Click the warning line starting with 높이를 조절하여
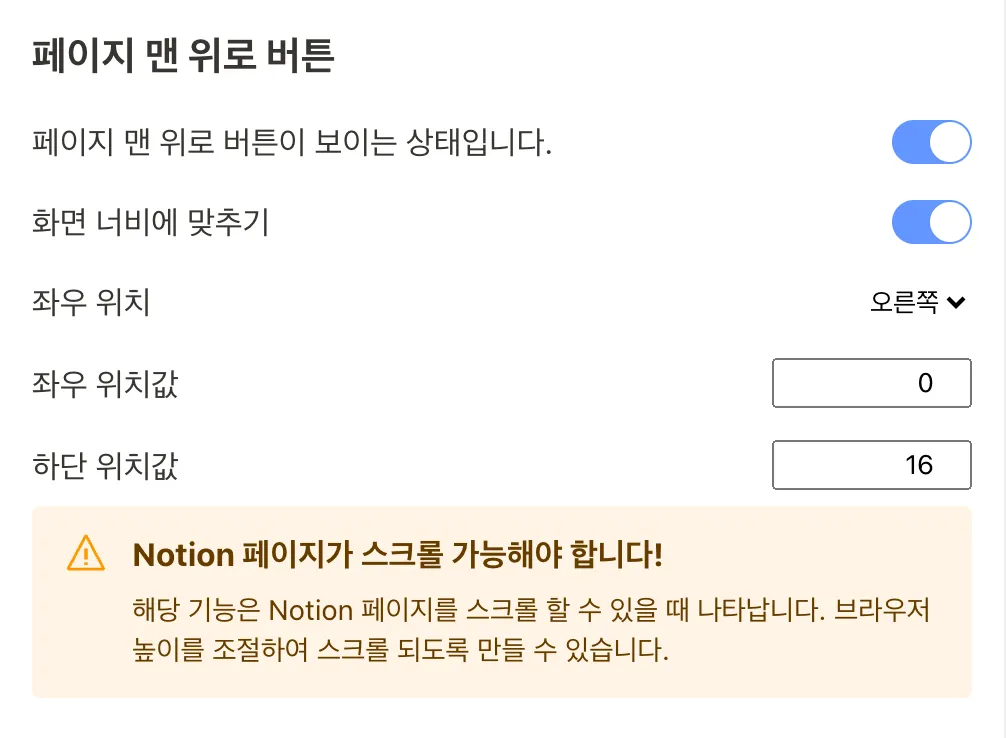This screenshot has width=1006, height=738. pos(399,652)
